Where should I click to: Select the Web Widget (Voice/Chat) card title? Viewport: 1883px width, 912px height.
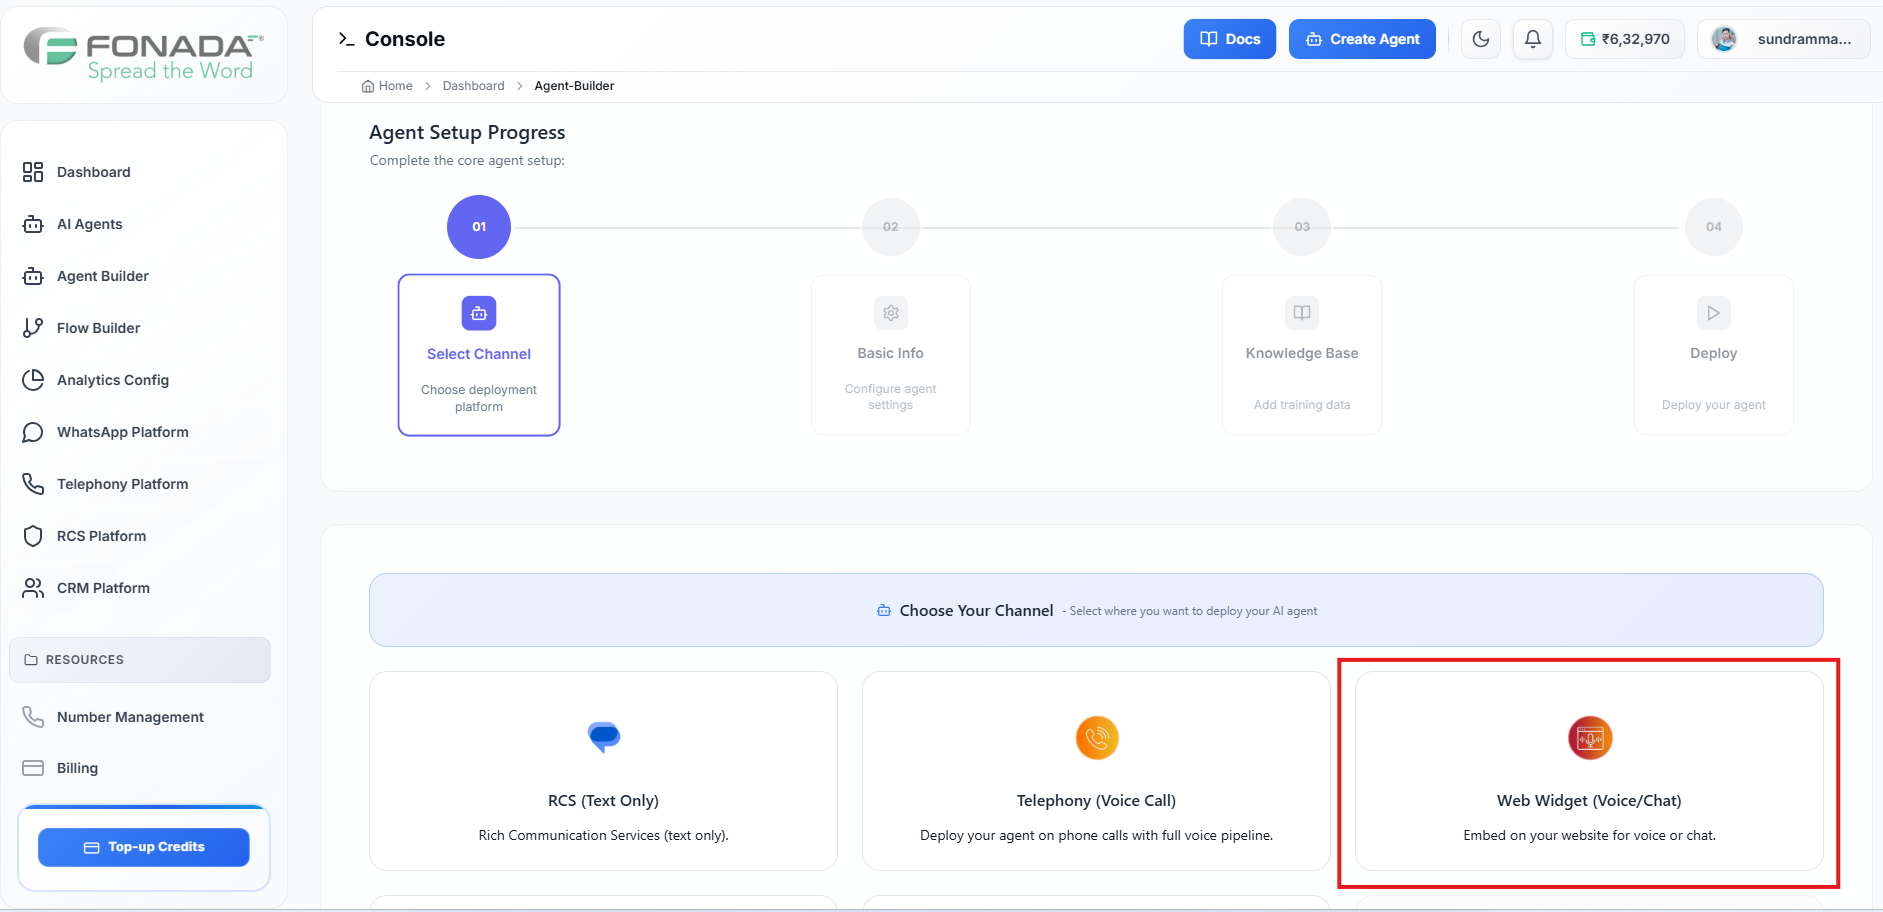point(1589,801)
